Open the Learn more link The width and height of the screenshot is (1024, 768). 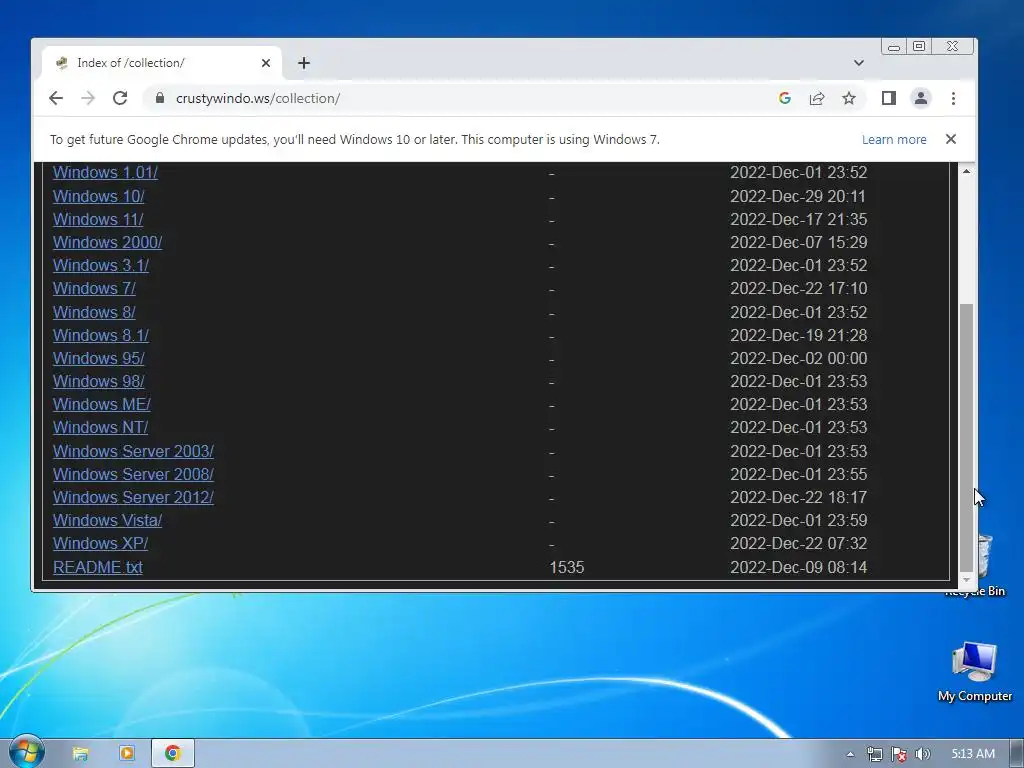click(894, 139)
